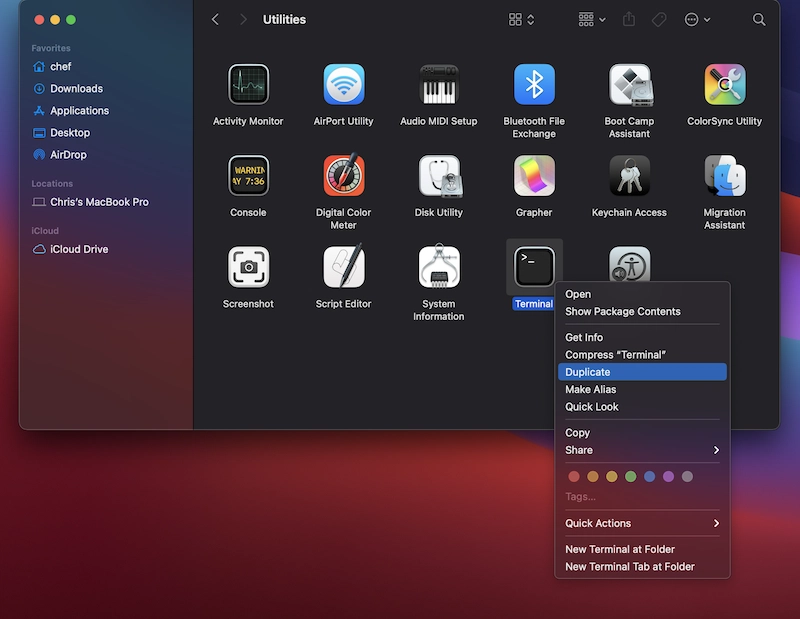The width and height of the screenshot is (800, 619).
Task: Select Duplicate in the context menu
Action: pyautogui.click(x=642, y=372)
